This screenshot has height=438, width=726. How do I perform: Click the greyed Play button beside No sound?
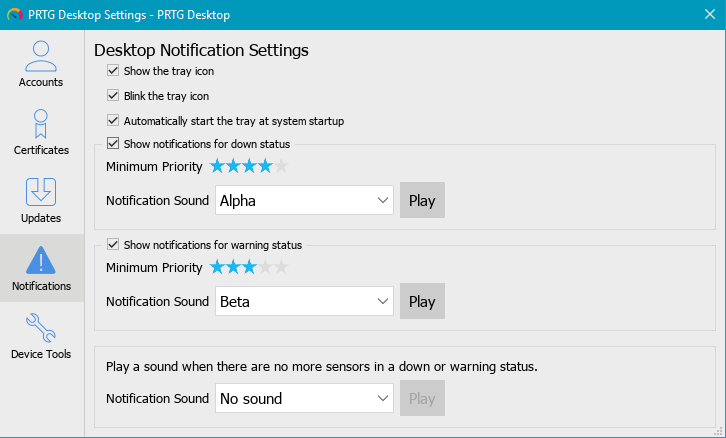[422, 398]
